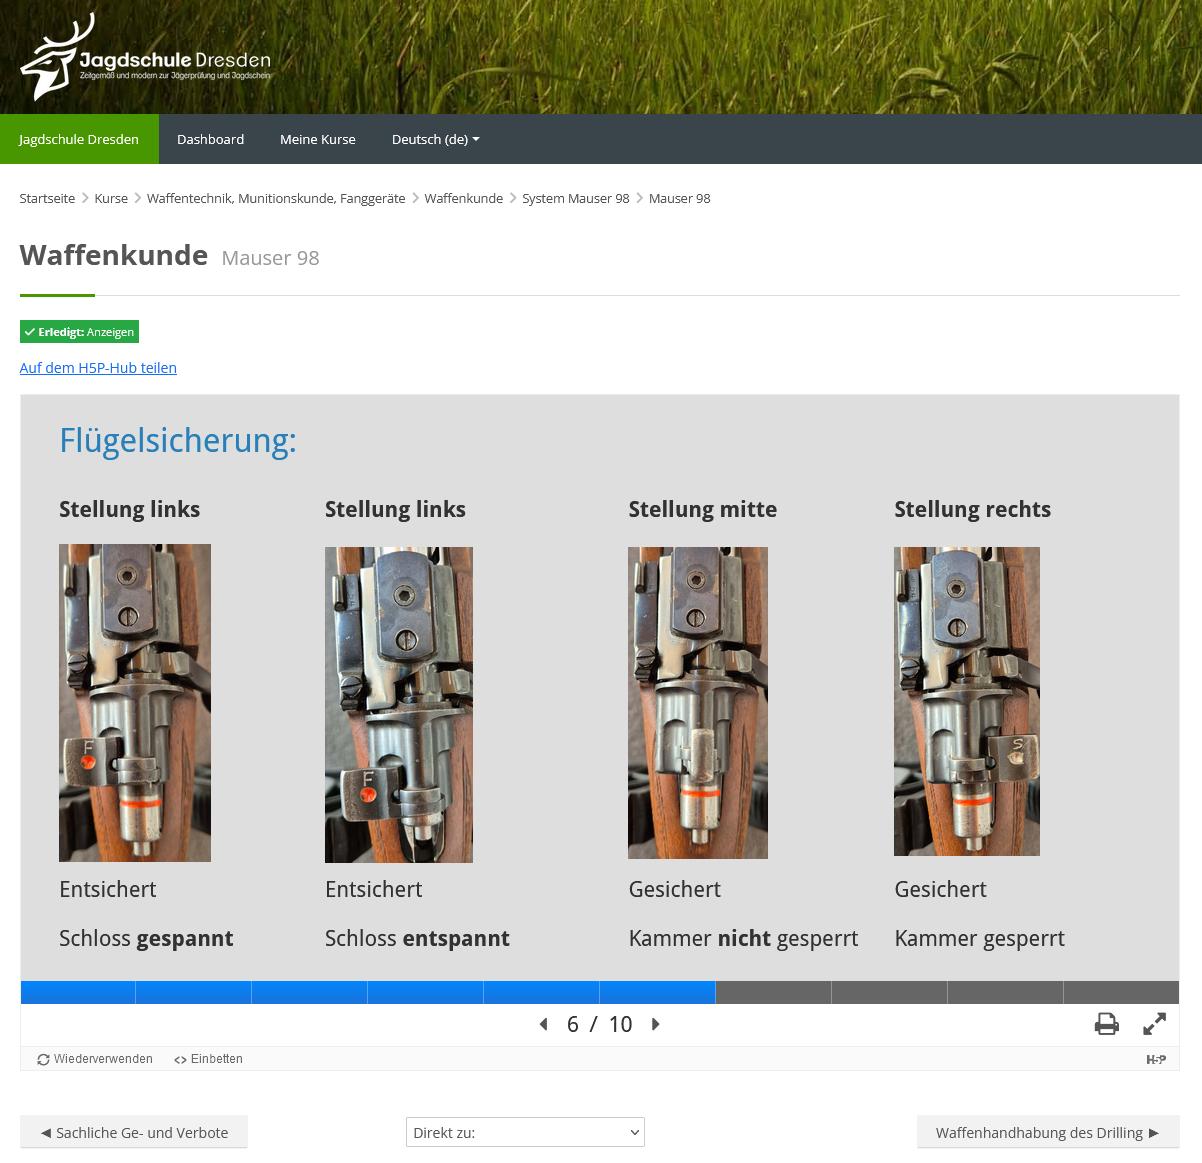Click 'Kammer nicht gesperrt' caption
Viewport: 1202px width, 1163px height.
point(743,938)
